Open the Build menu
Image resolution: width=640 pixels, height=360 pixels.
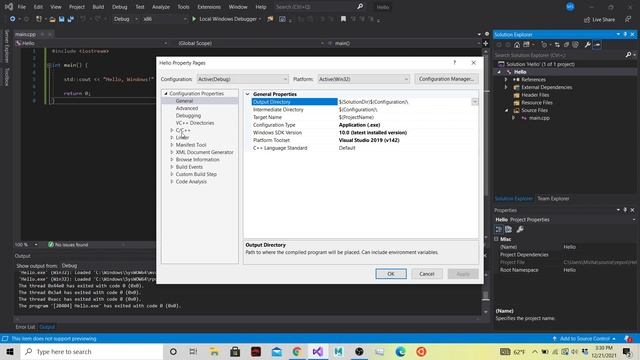[x=98, y=7]
